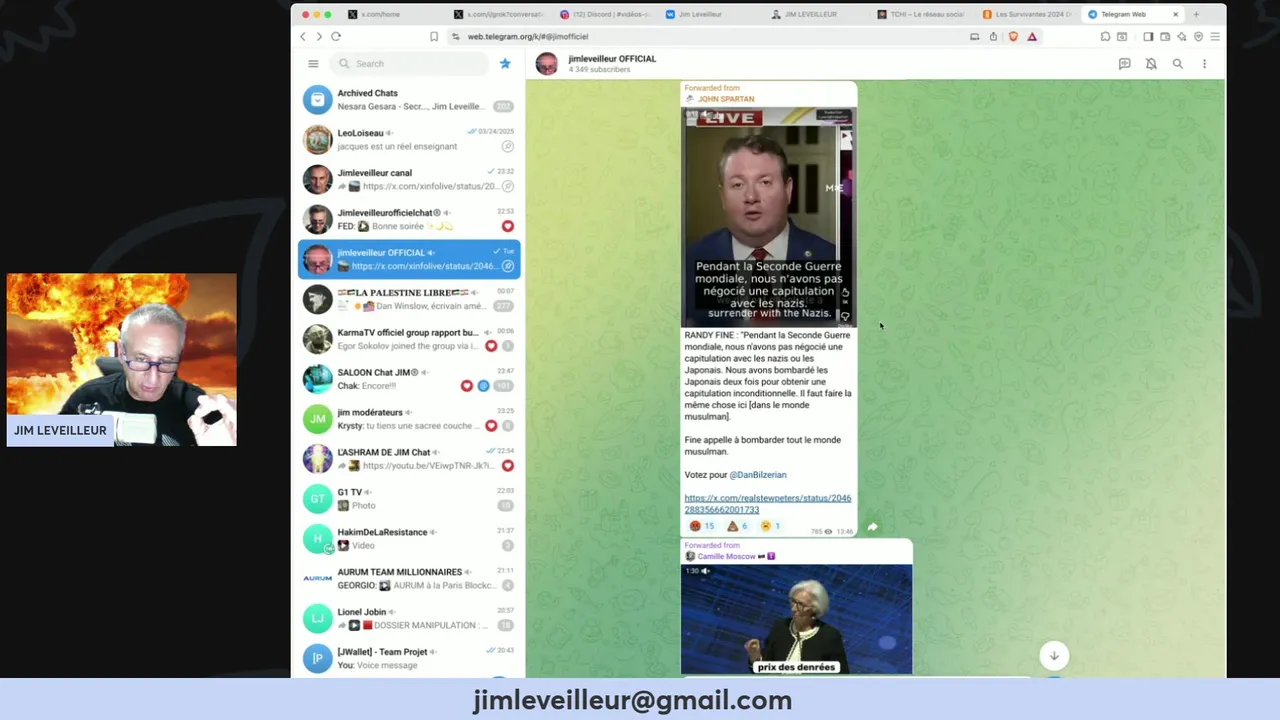This screenshot has height=720, width=1280.
Task: Switch to the TCHI – Le réseau social tab
Action: 920,14
